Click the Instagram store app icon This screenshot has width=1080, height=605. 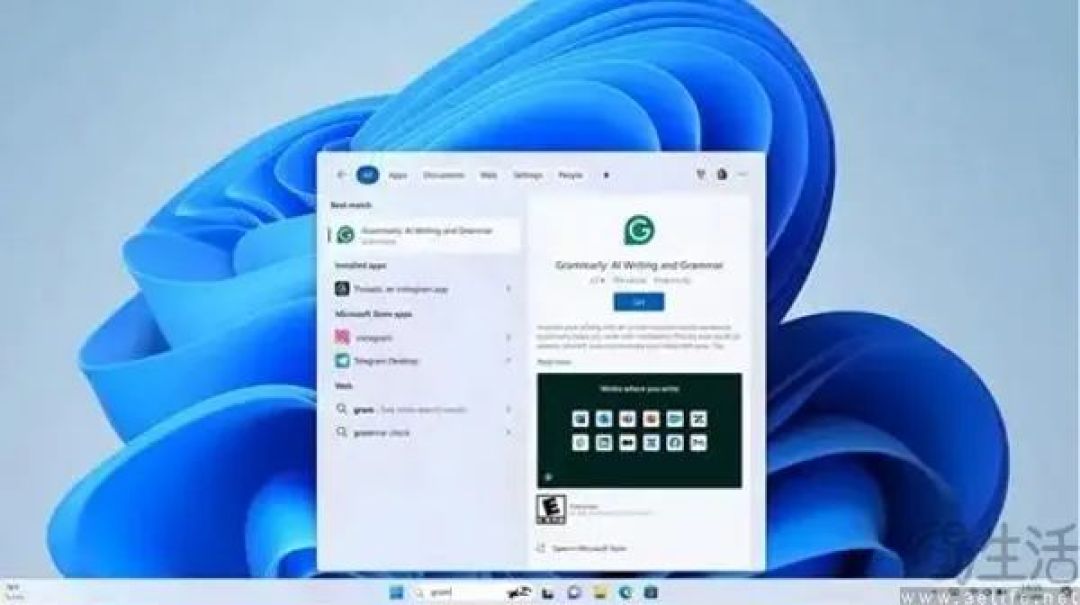point(342,337)
